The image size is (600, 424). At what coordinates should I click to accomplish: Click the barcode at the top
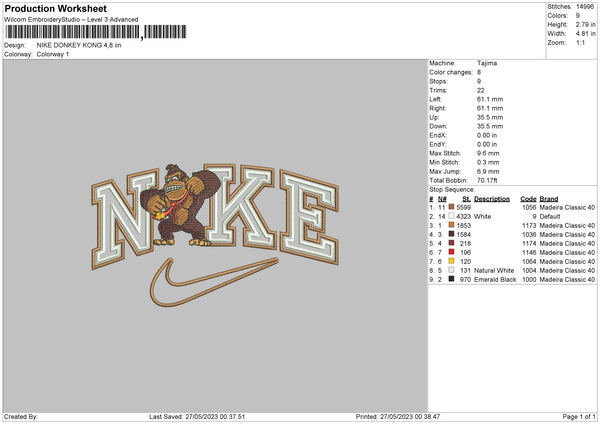point(96,32)
